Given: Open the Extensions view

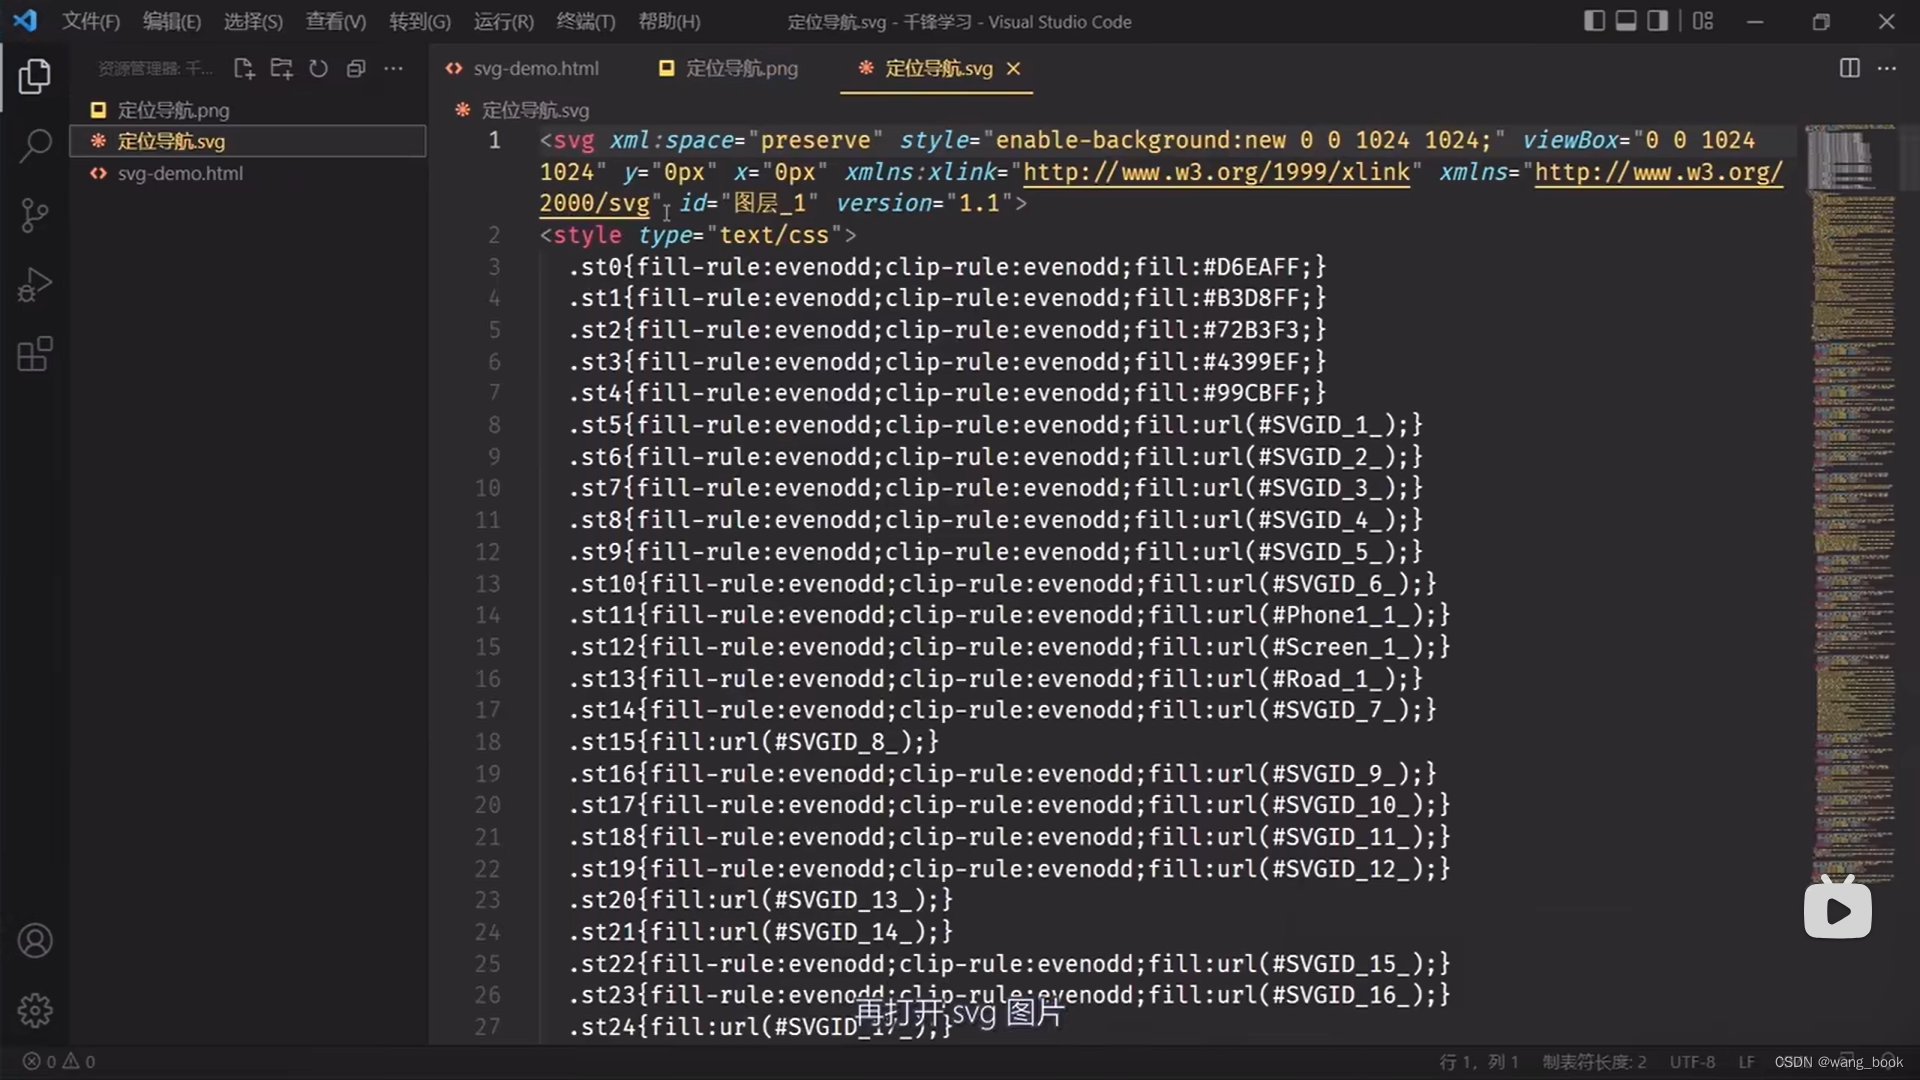Looking at the screenshot, I should tap(34, 354).
